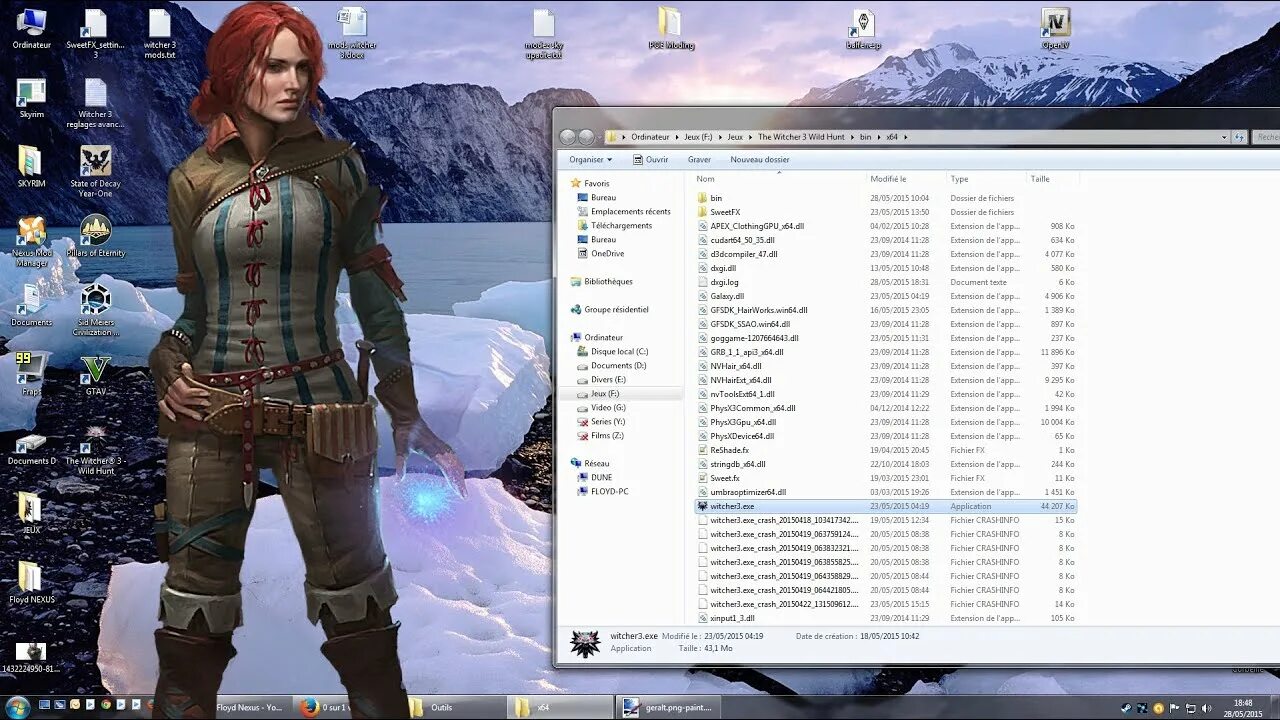Navigate to Jeux (F:) breadcrumb segment

tap(700, 137)
